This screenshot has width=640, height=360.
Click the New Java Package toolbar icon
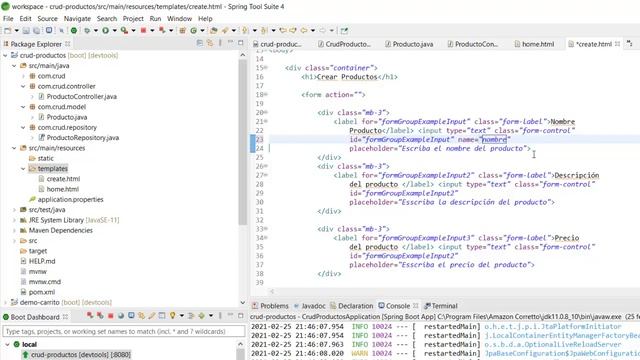[x=182, y=31]
